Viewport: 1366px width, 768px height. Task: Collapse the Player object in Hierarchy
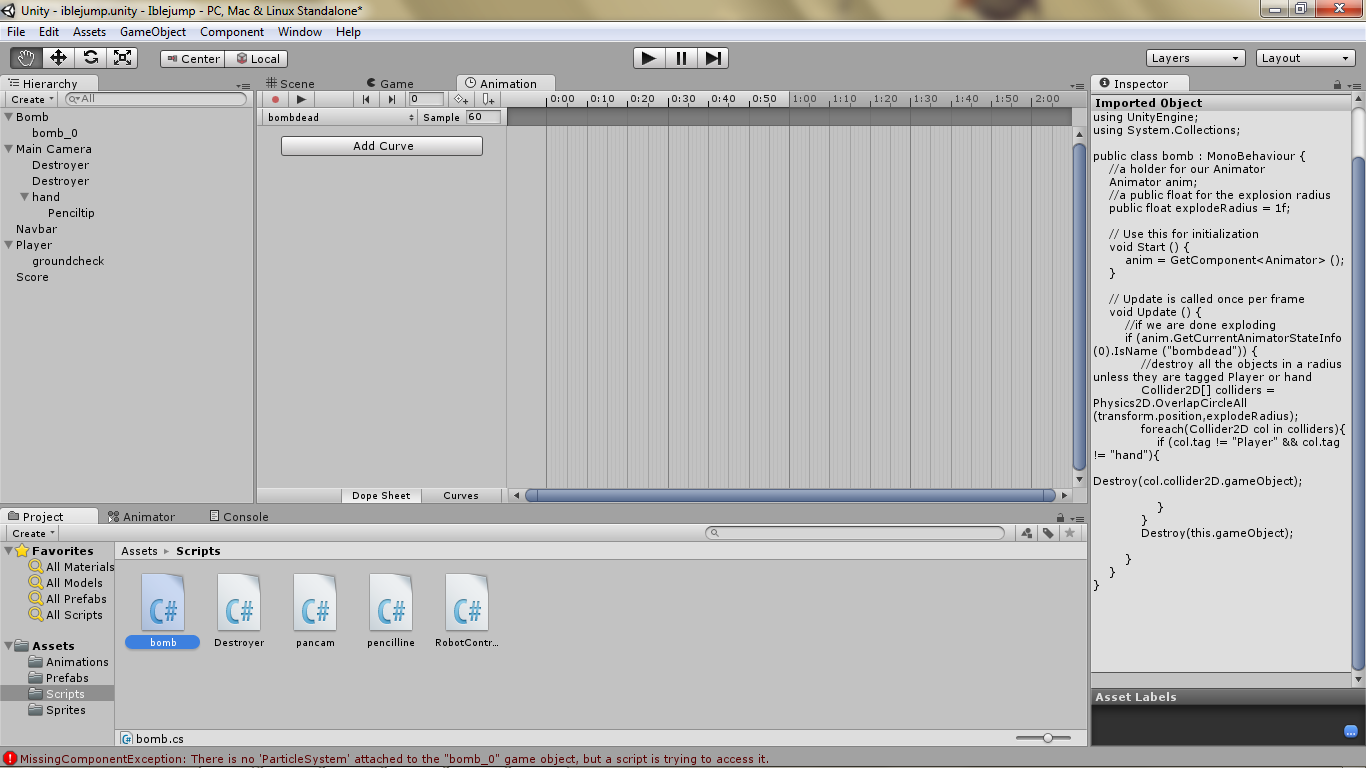(x=8, y=245)
